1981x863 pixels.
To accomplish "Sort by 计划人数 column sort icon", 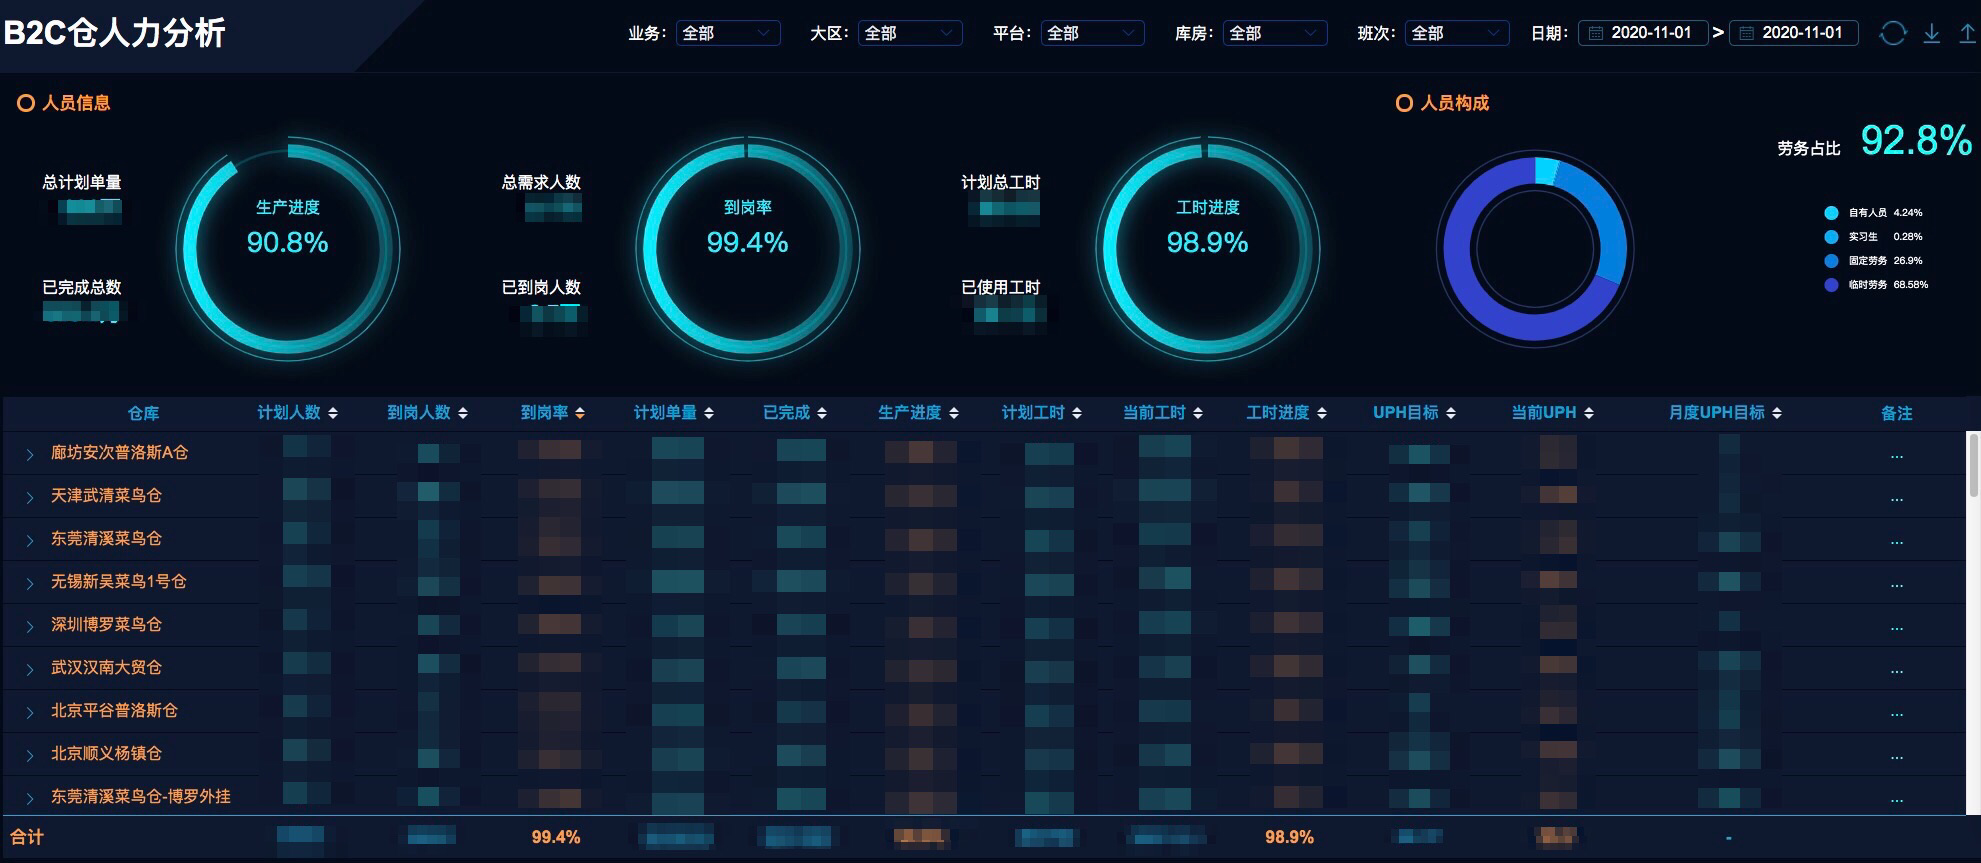I will [x=333, y=413].
